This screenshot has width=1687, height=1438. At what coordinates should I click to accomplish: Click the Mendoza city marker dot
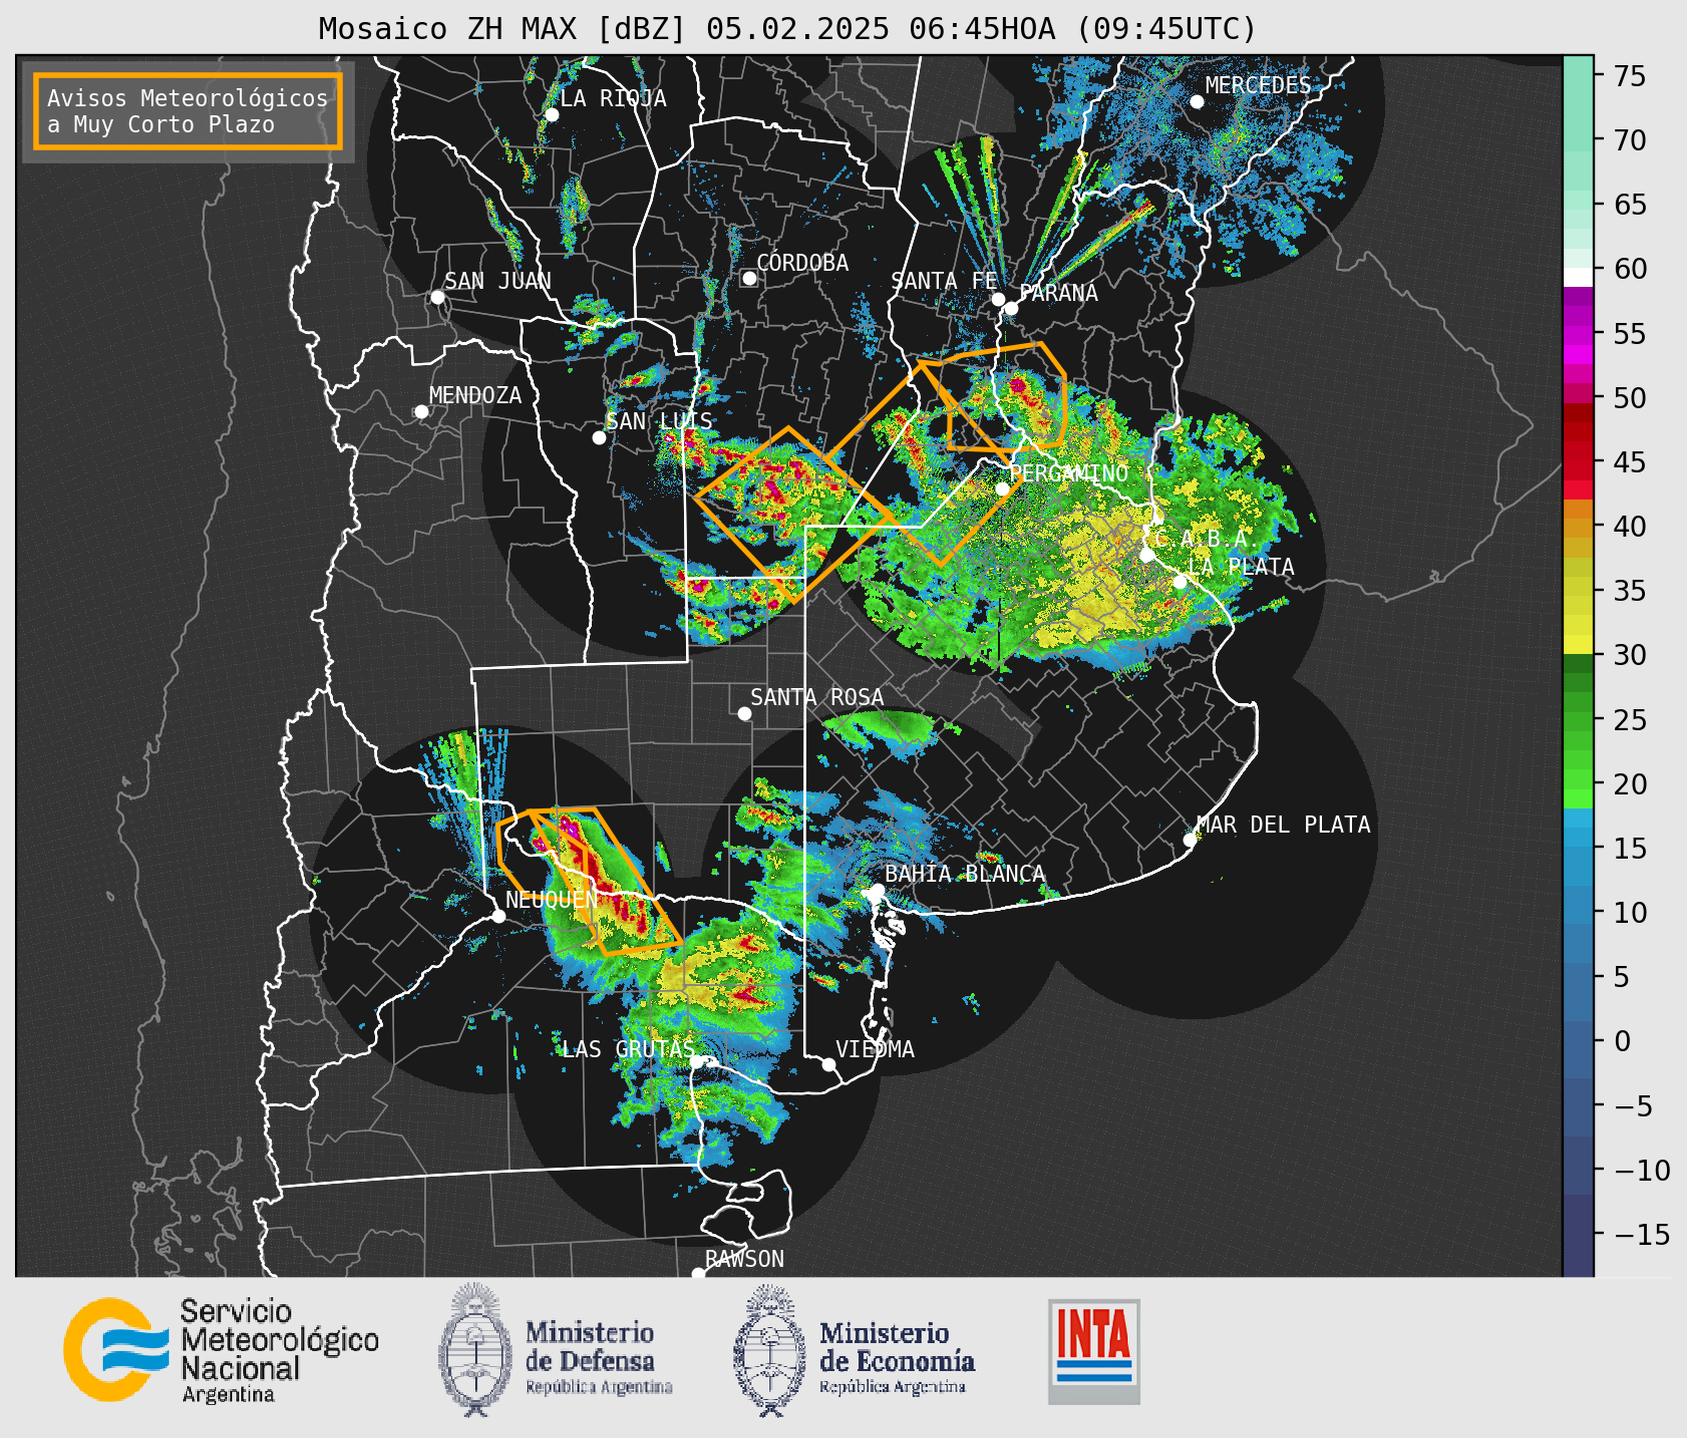[x=421, y=412]
